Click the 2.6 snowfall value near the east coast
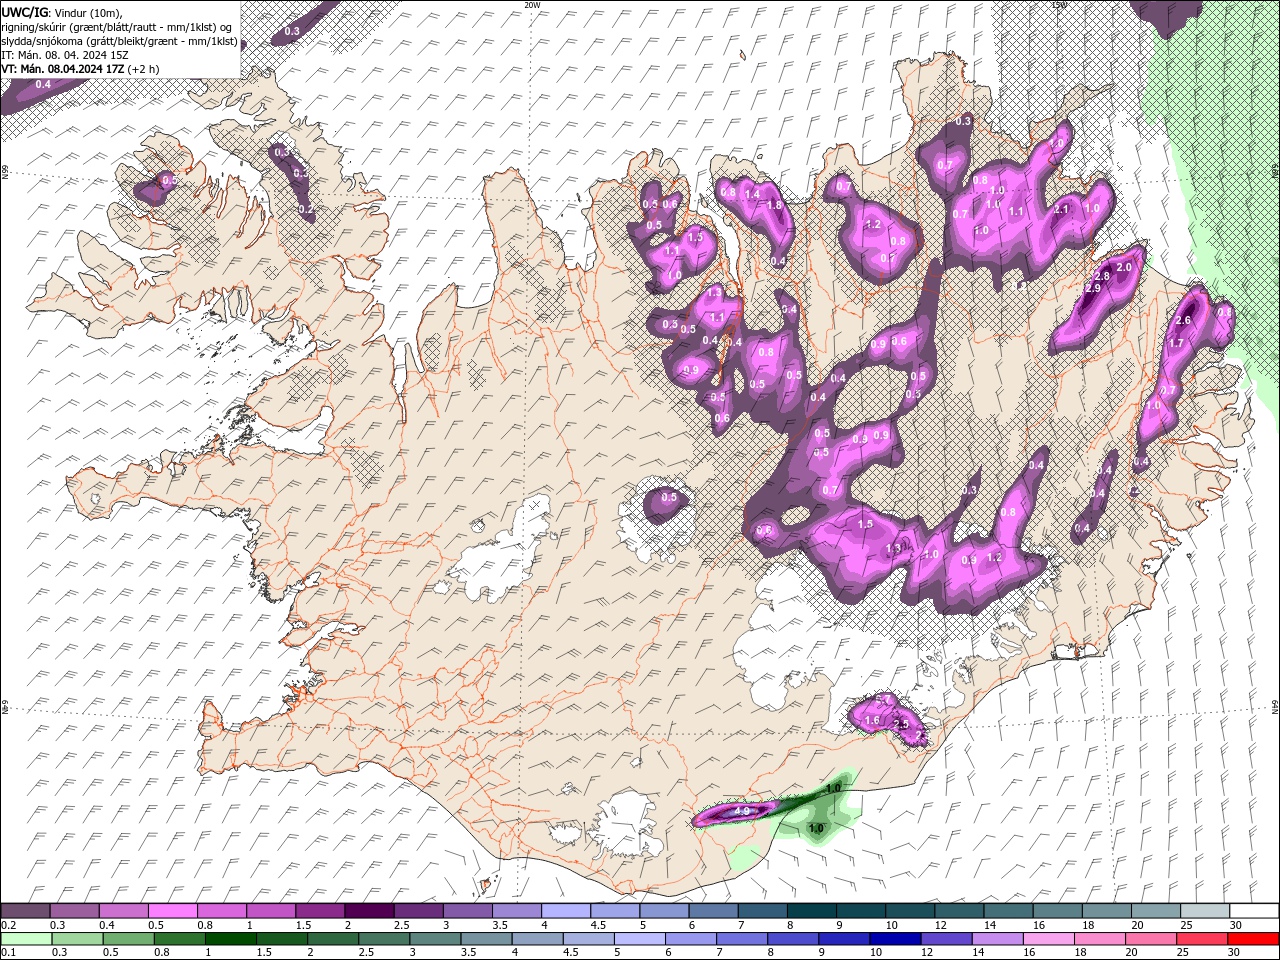This screenshot has height=960, width=1280. pyautogui.click(x=1183, y=320)
